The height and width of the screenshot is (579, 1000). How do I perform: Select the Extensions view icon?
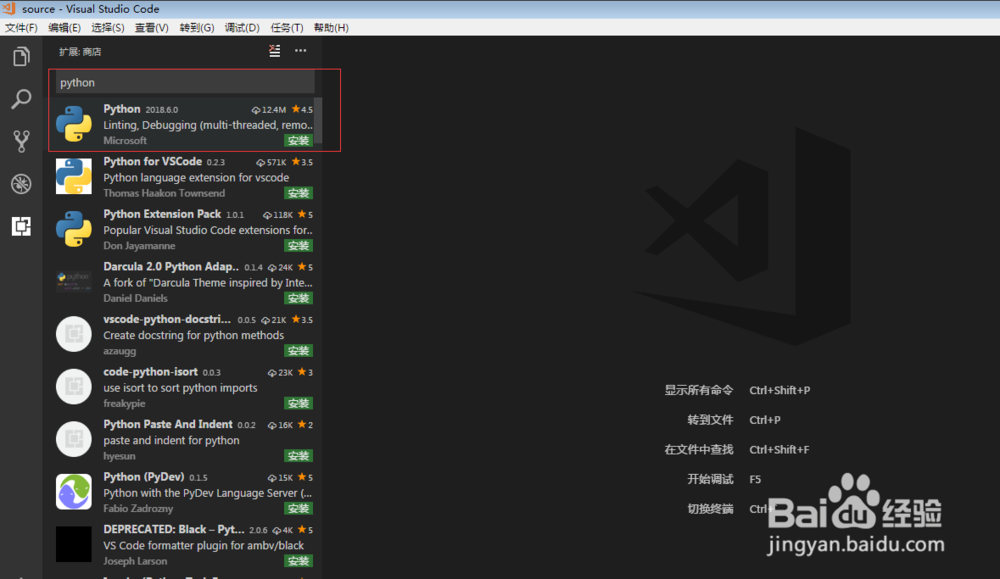pos(21,226)
